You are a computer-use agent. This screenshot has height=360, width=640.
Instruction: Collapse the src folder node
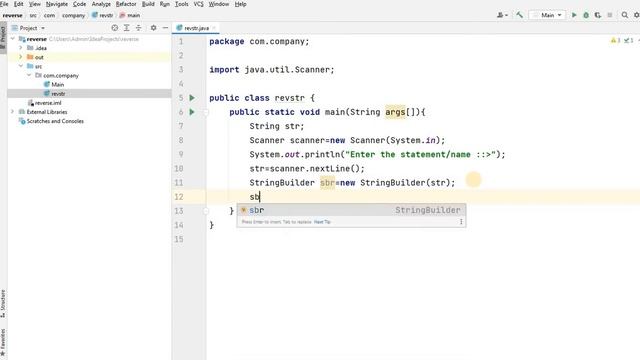point(20,66)
